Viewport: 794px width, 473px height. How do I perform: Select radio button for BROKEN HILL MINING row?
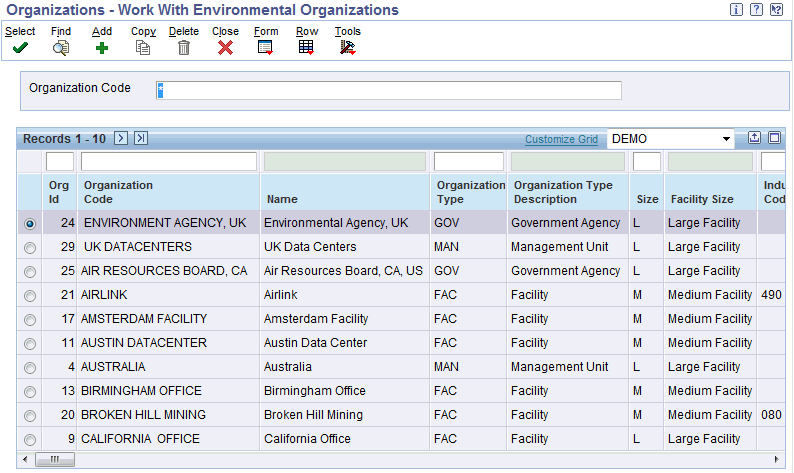pyautogui.click(x=30, y=416)
